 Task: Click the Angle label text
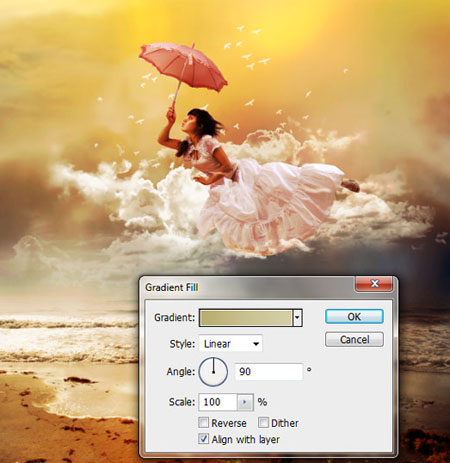click(181, 371)
